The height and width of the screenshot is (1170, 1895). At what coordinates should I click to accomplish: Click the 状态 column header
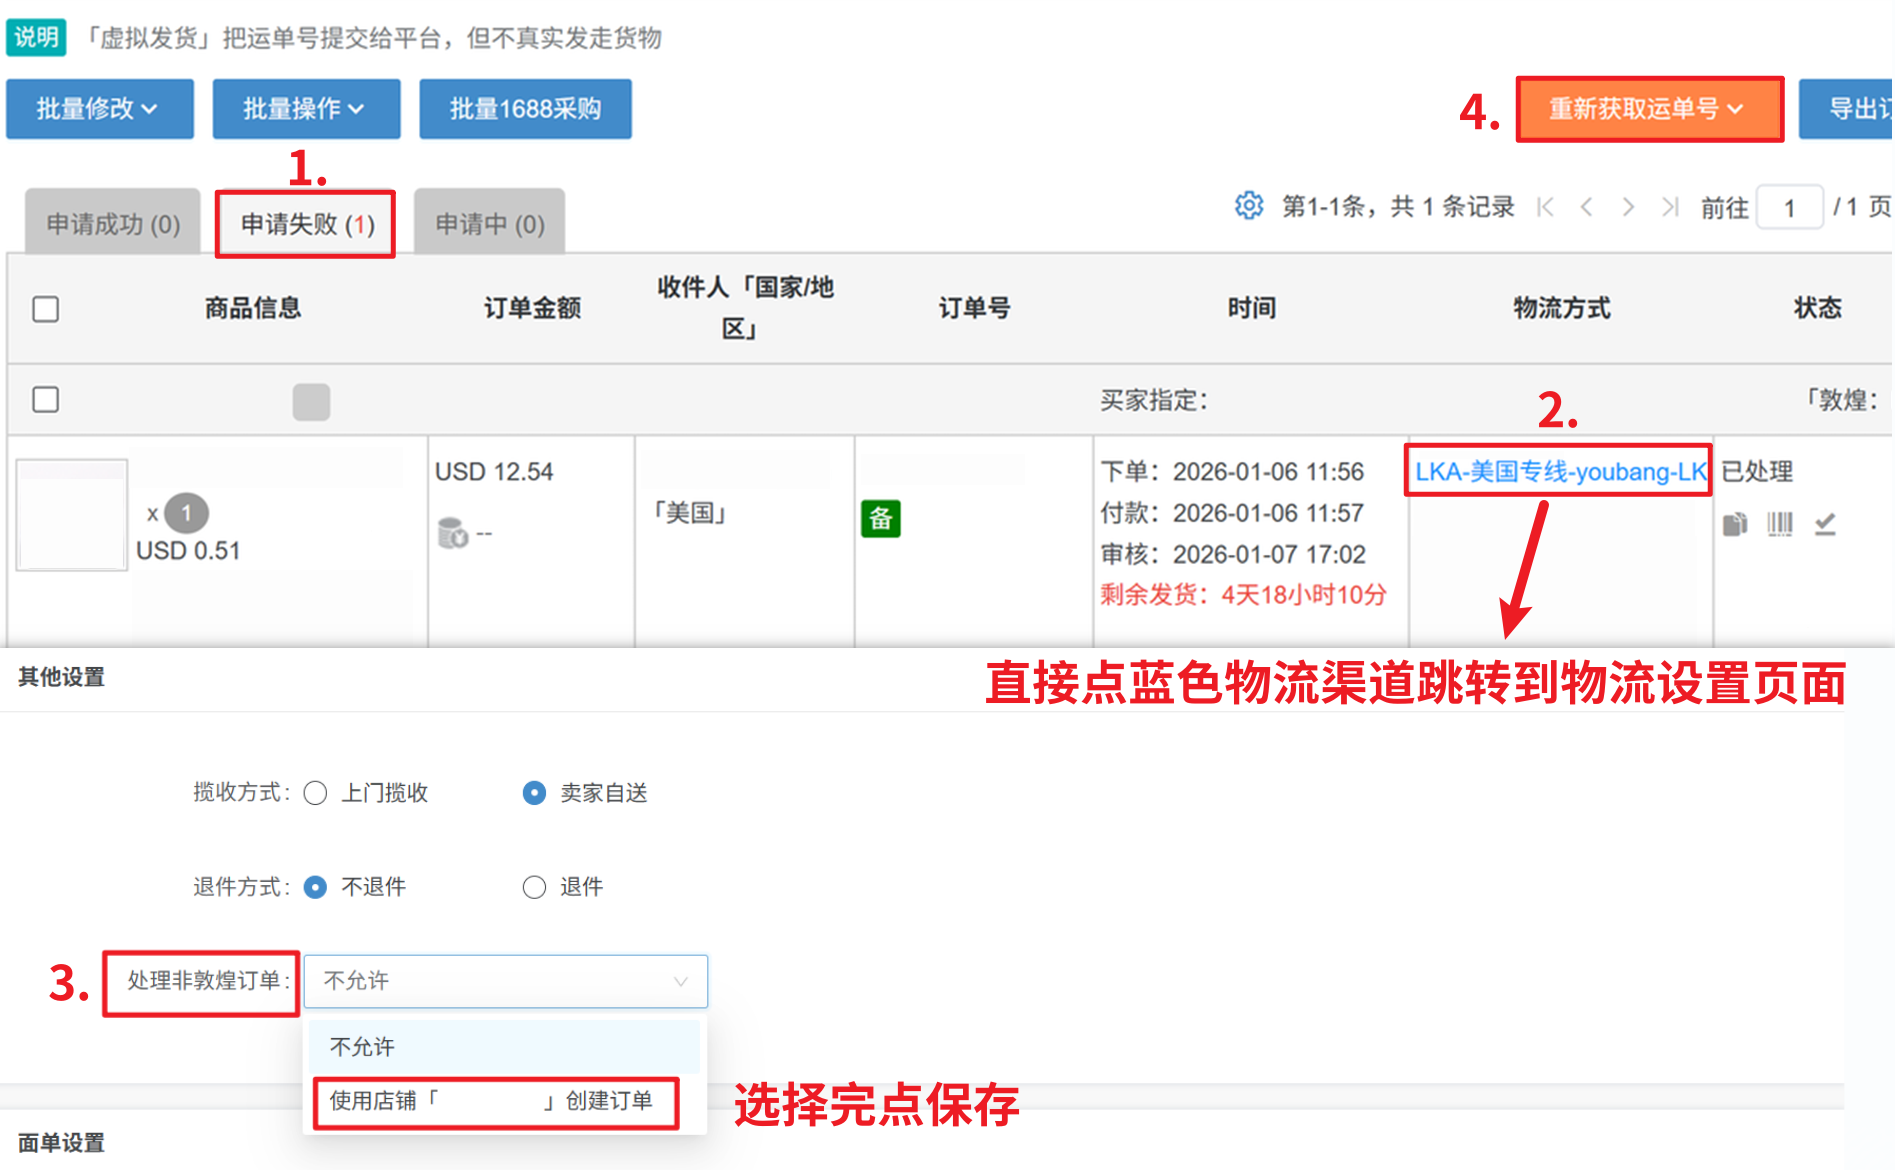pyautogui.click(x=1817, y=308)
